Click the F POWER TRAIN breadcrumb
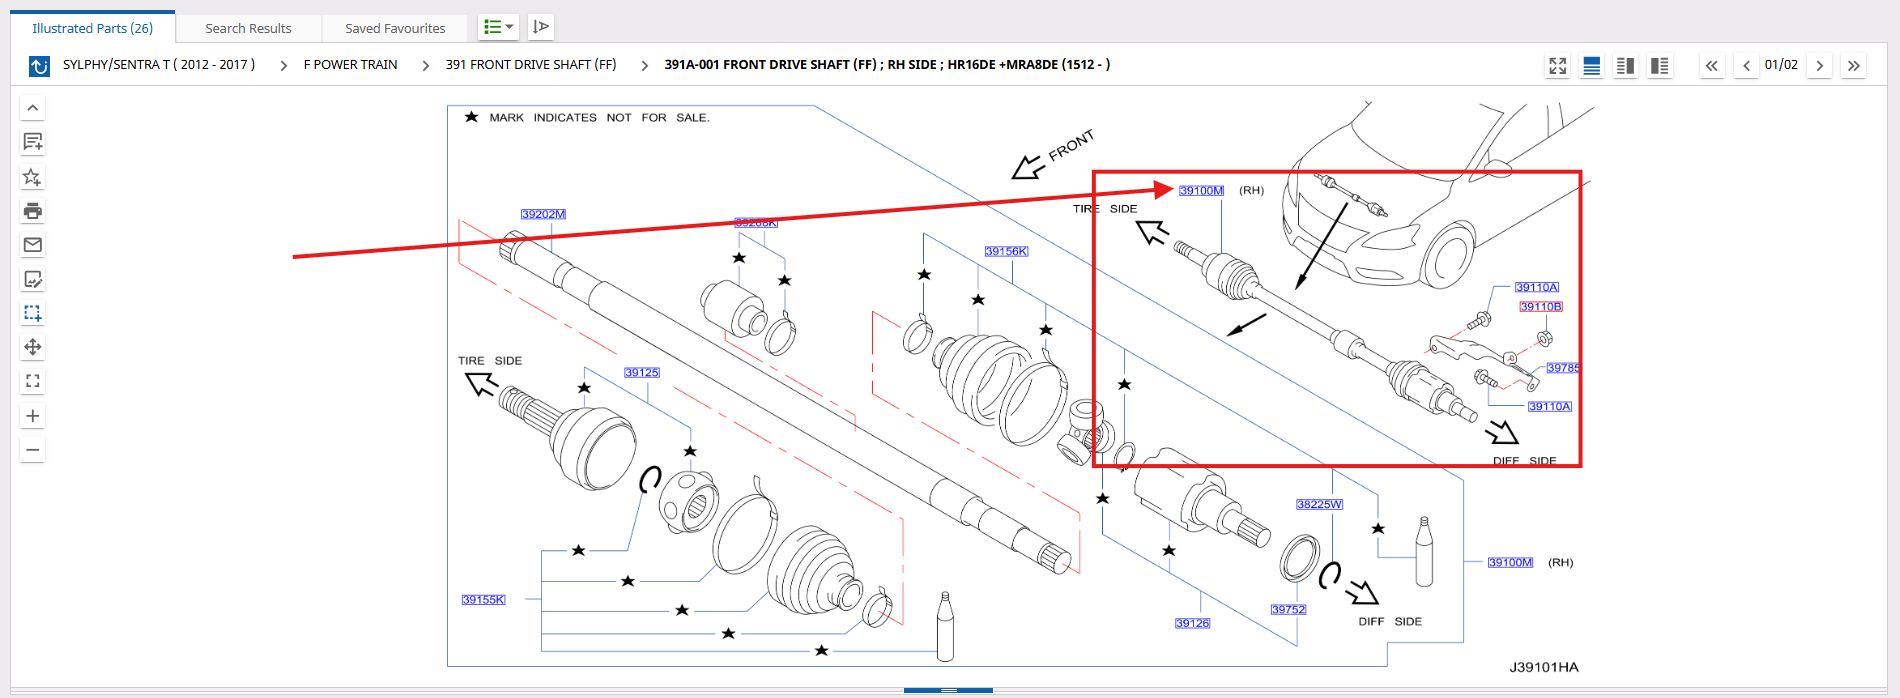The image size is (1900, 698). tap(350, 65)
